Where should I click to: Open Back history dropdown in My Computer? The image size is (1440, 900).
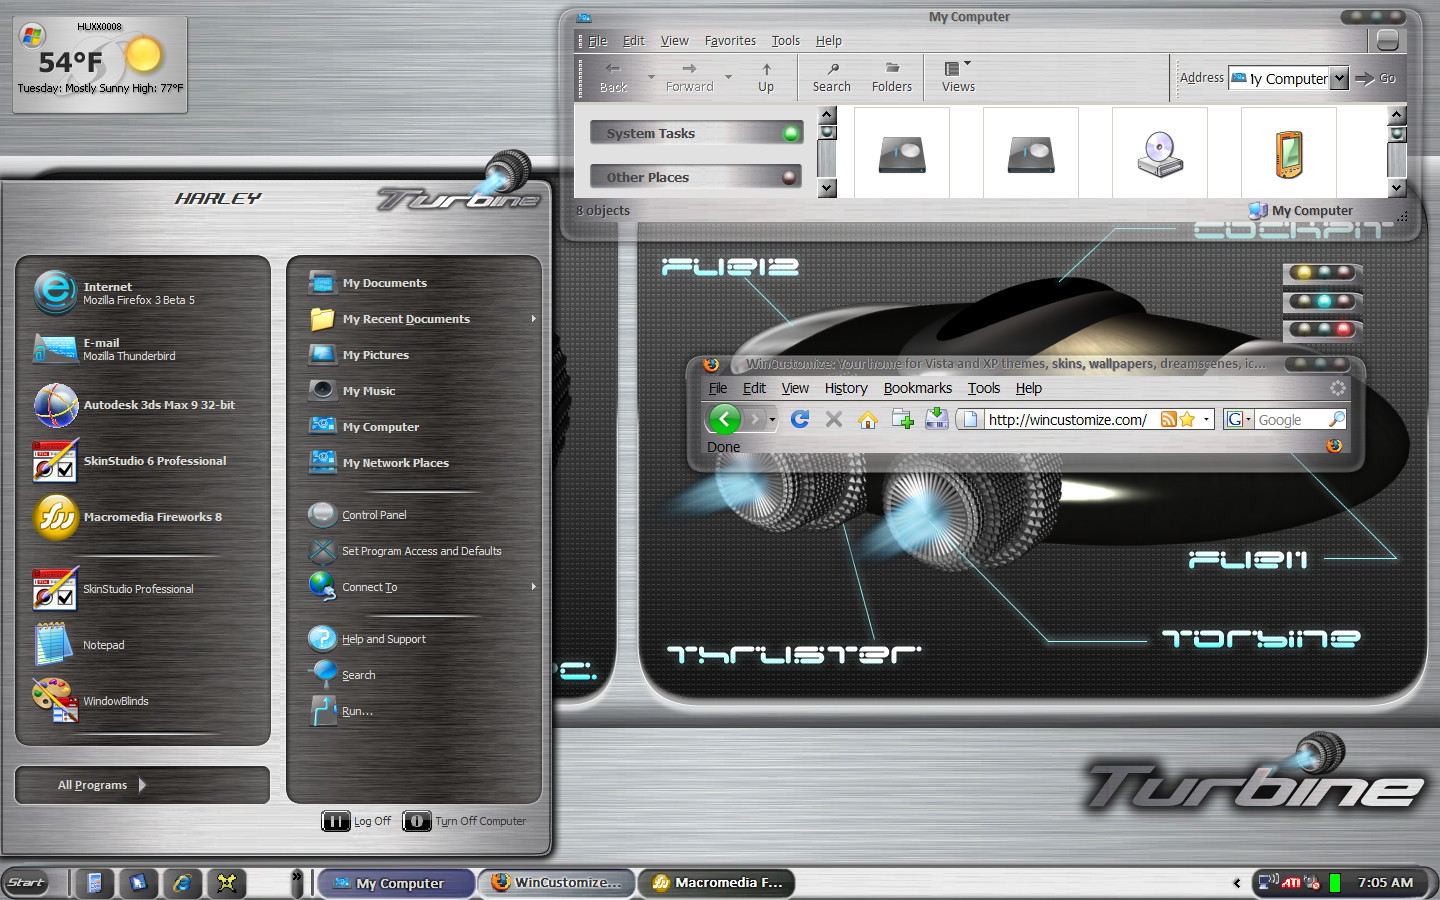(651, 77)
